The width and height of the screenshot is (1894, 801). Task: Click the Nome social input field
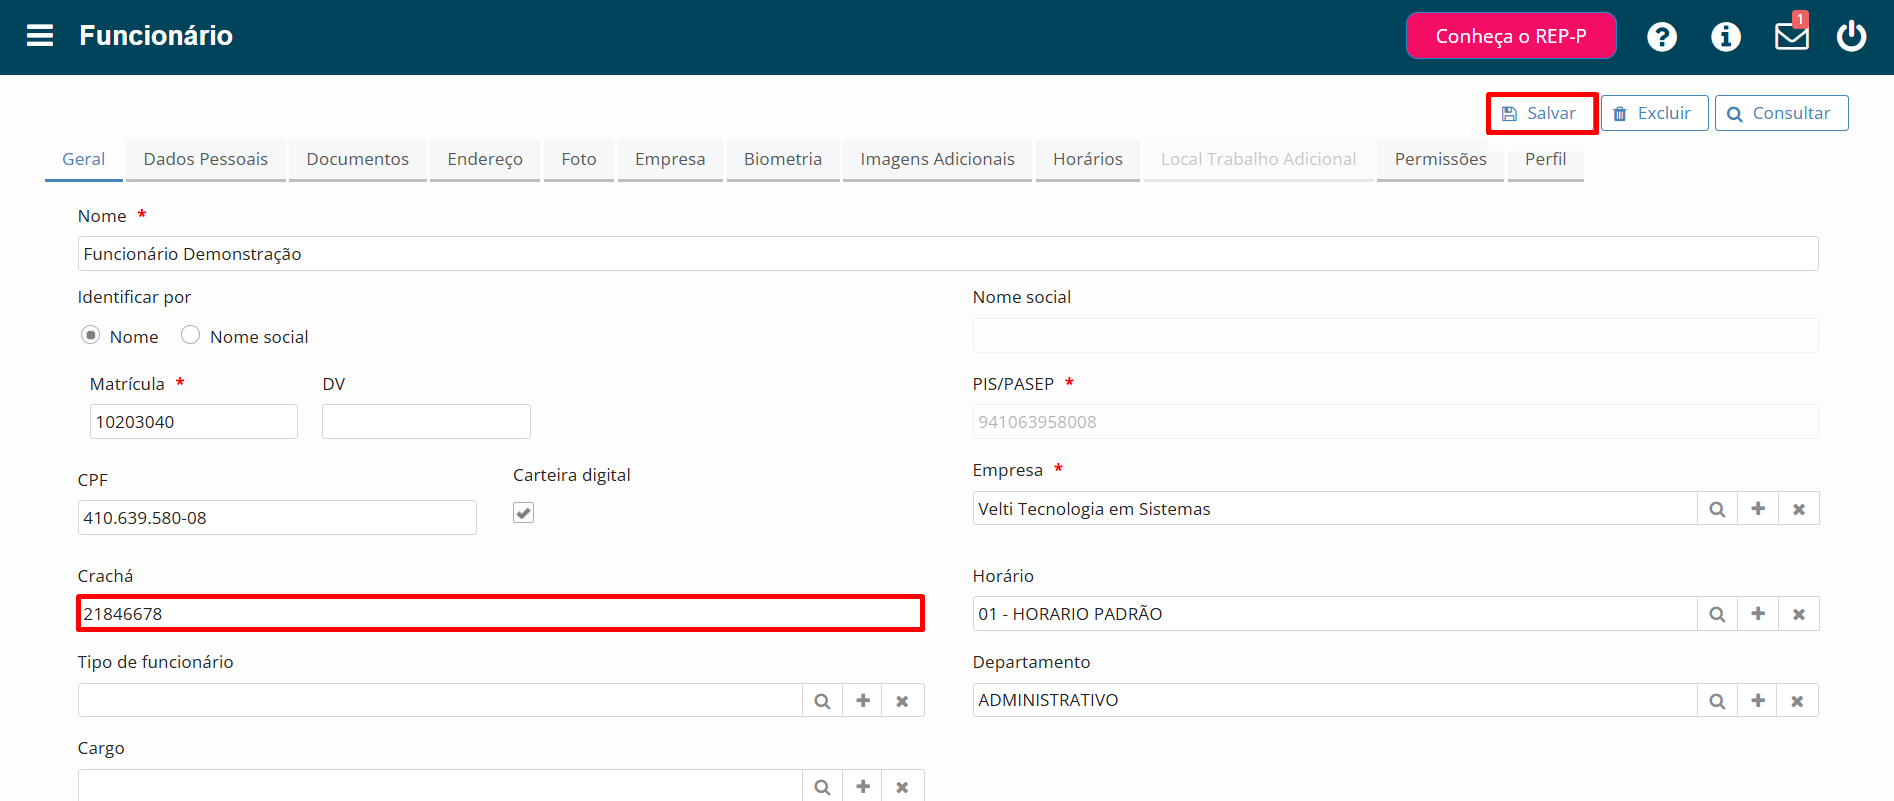1395,336
